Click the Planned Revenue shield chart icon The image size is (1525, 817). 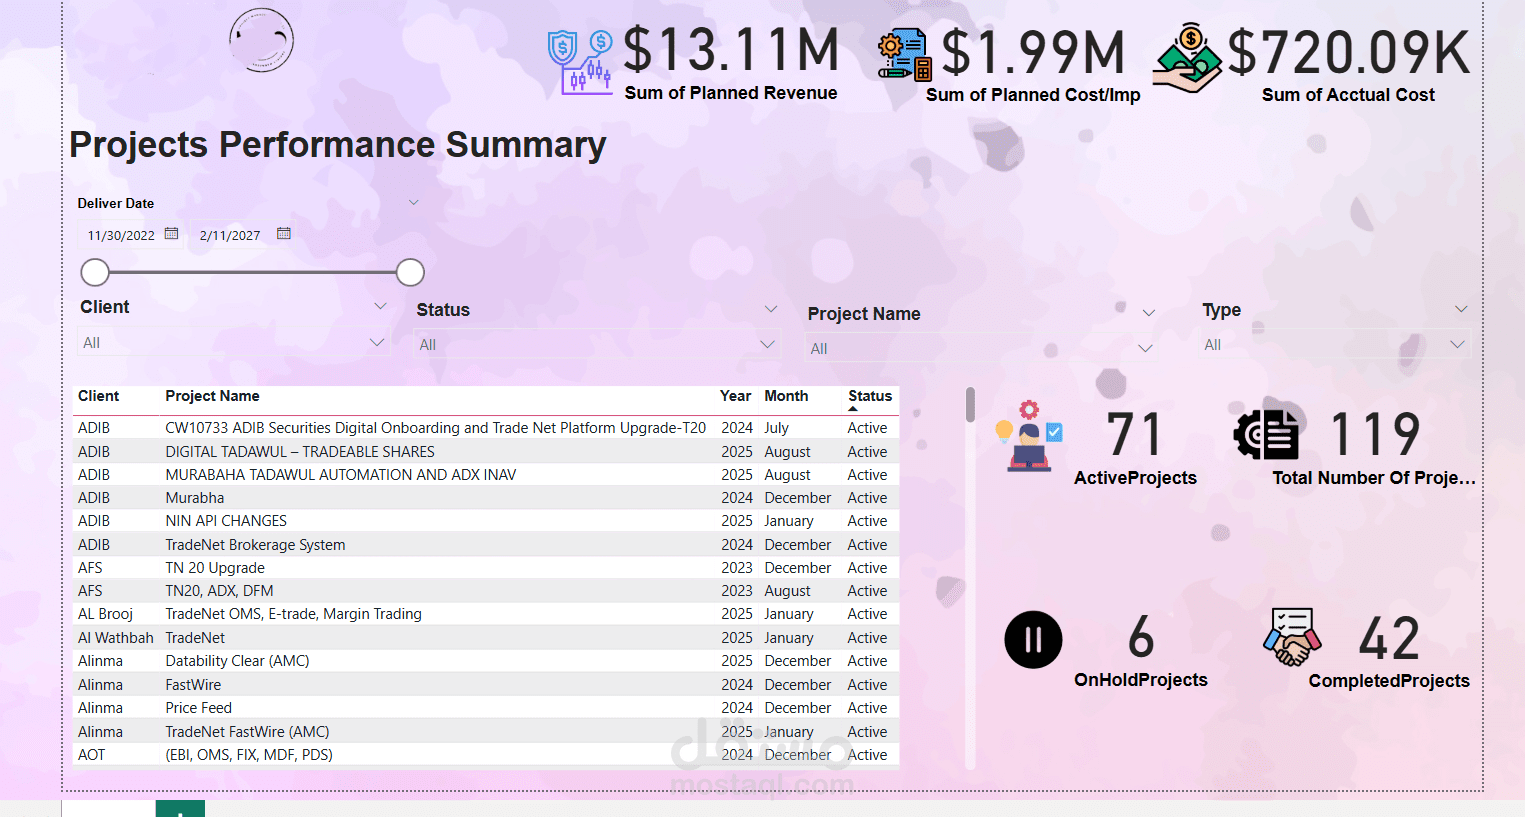580,62
